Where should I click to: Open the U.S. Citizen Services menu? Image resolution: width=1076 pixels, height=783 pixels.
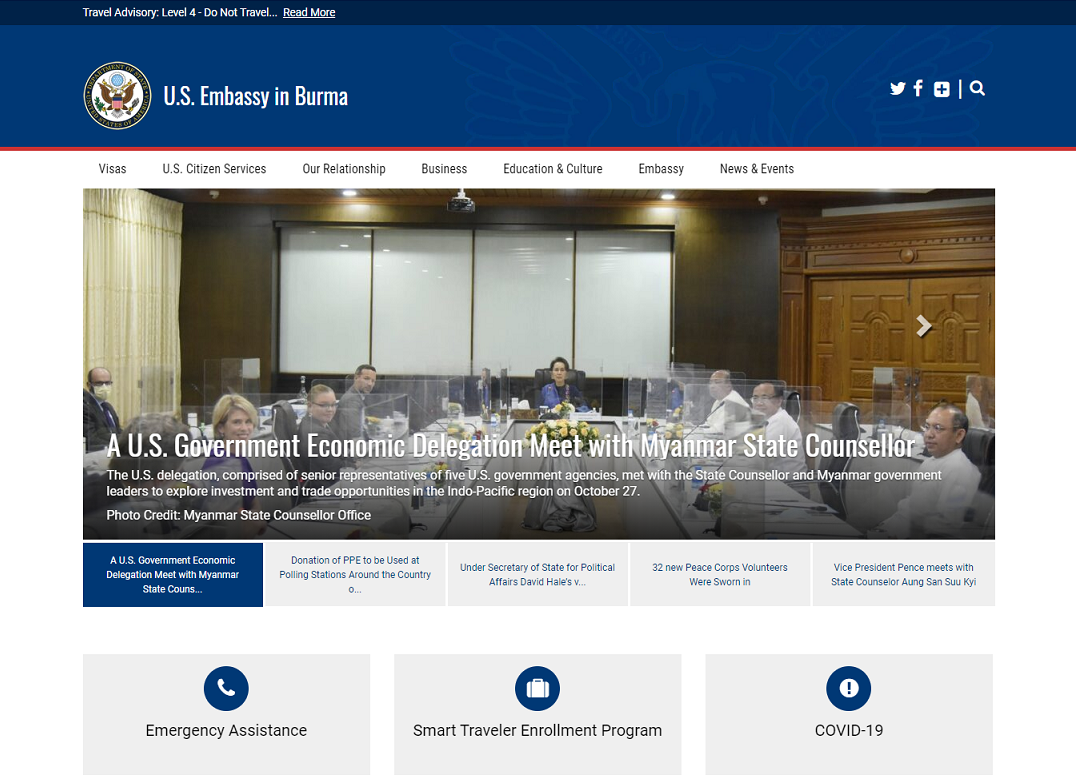coord(214,169)
